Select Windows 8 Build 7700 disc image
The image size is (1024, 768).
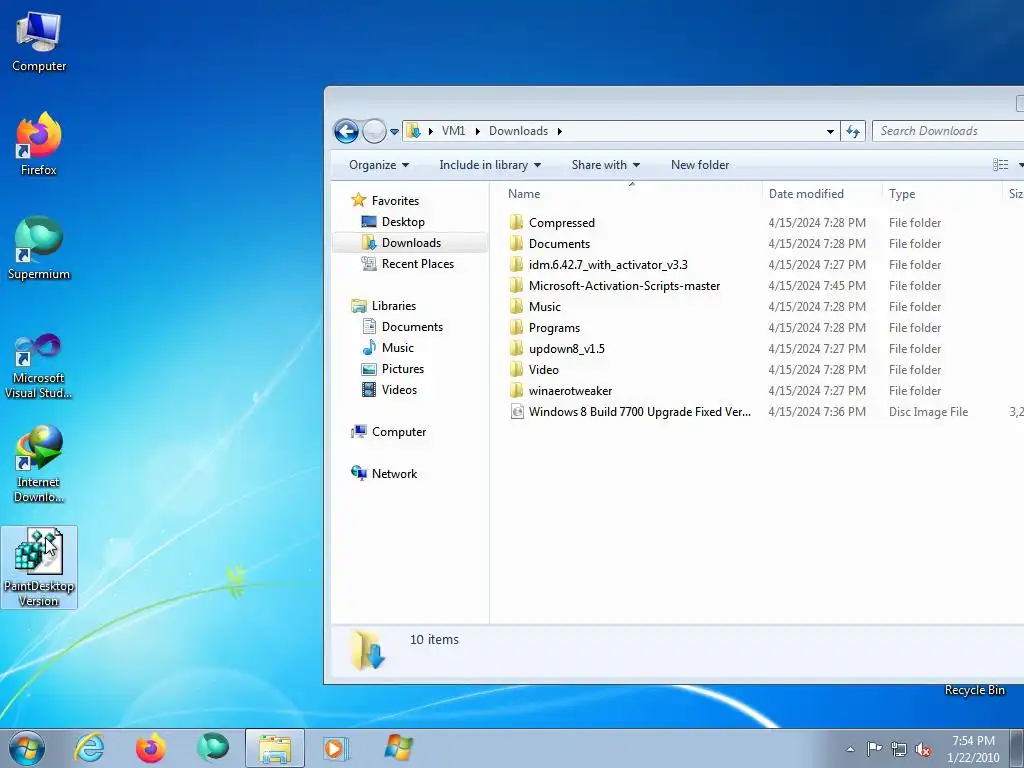point(639,412)
